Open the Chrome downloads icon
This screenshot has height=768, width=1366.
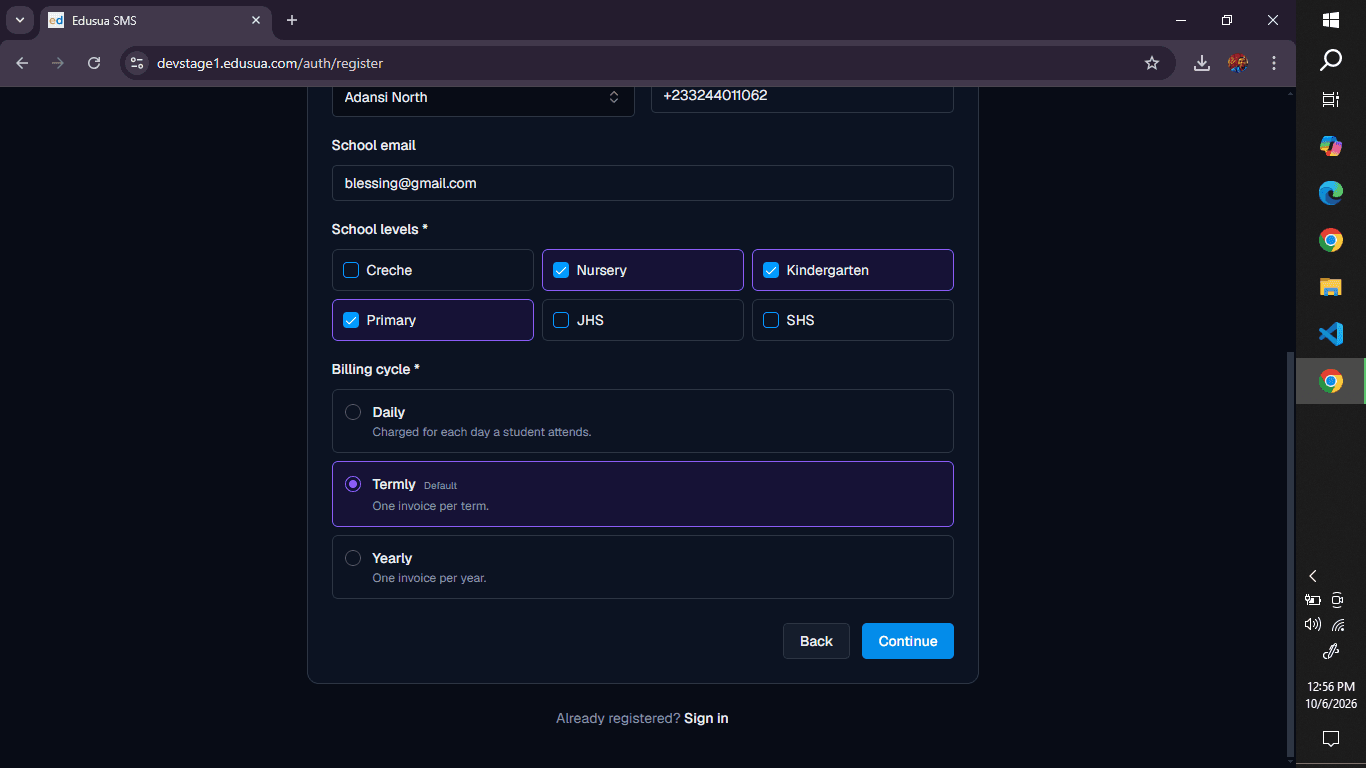coord(1202,63)
